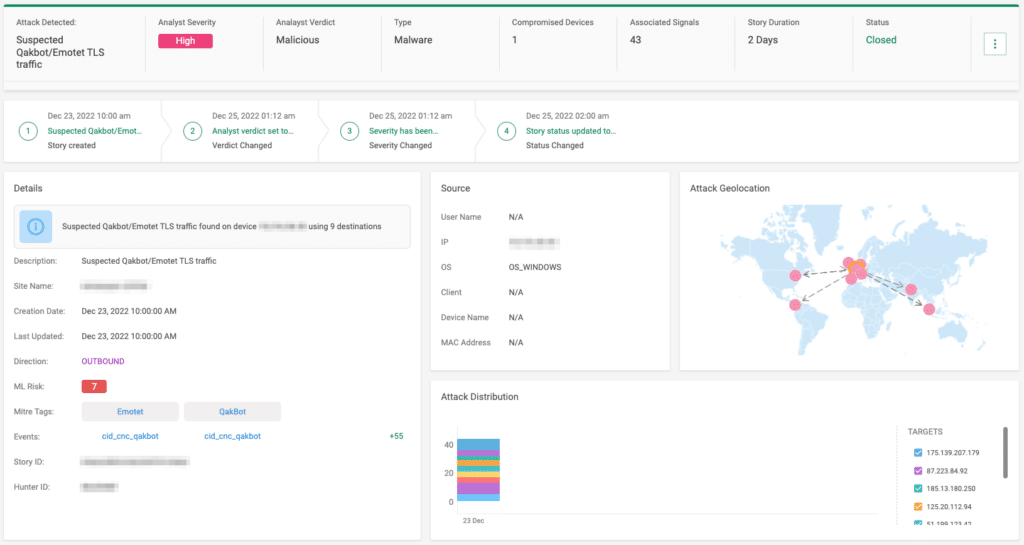Click the South Asia geolocation marker
This screenshot has height=545, width=1024.
911,289
